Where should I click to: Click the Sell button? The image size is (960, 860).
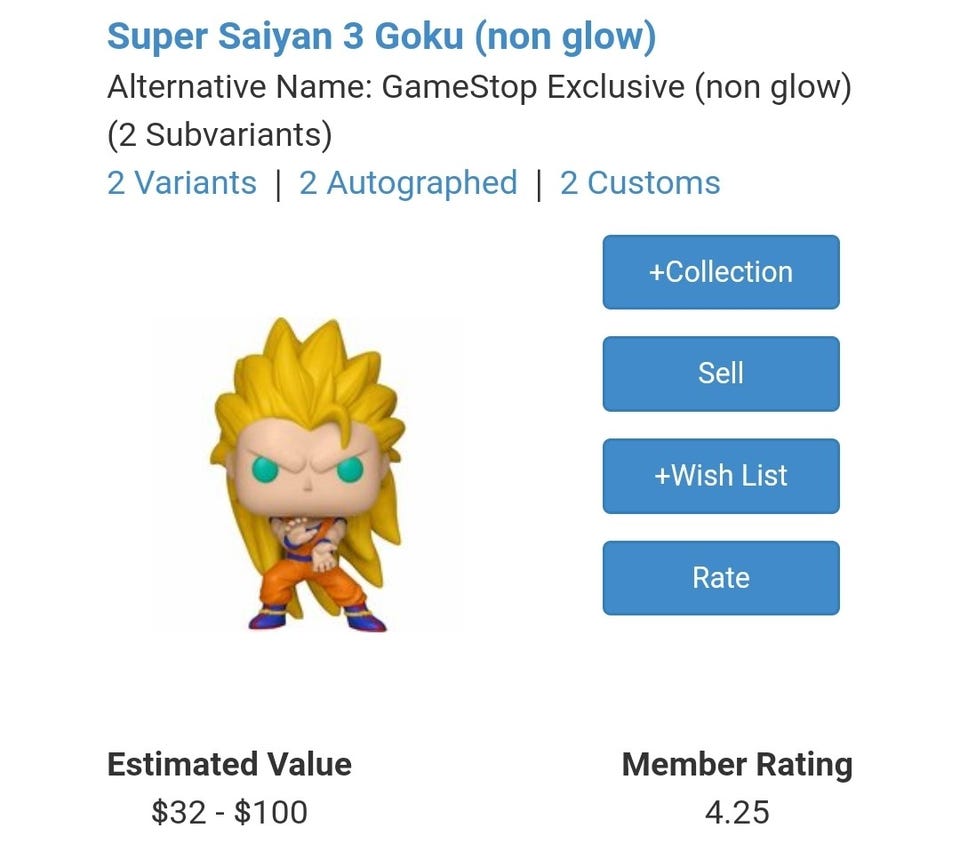(720, 373)
